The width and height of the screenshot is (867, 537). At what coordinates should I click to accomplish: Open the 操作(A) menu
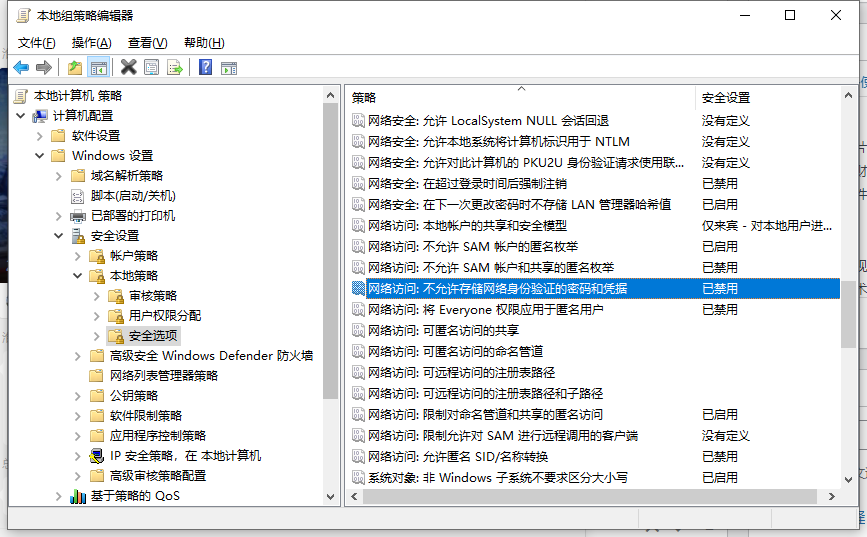click(x=91, y=43)
